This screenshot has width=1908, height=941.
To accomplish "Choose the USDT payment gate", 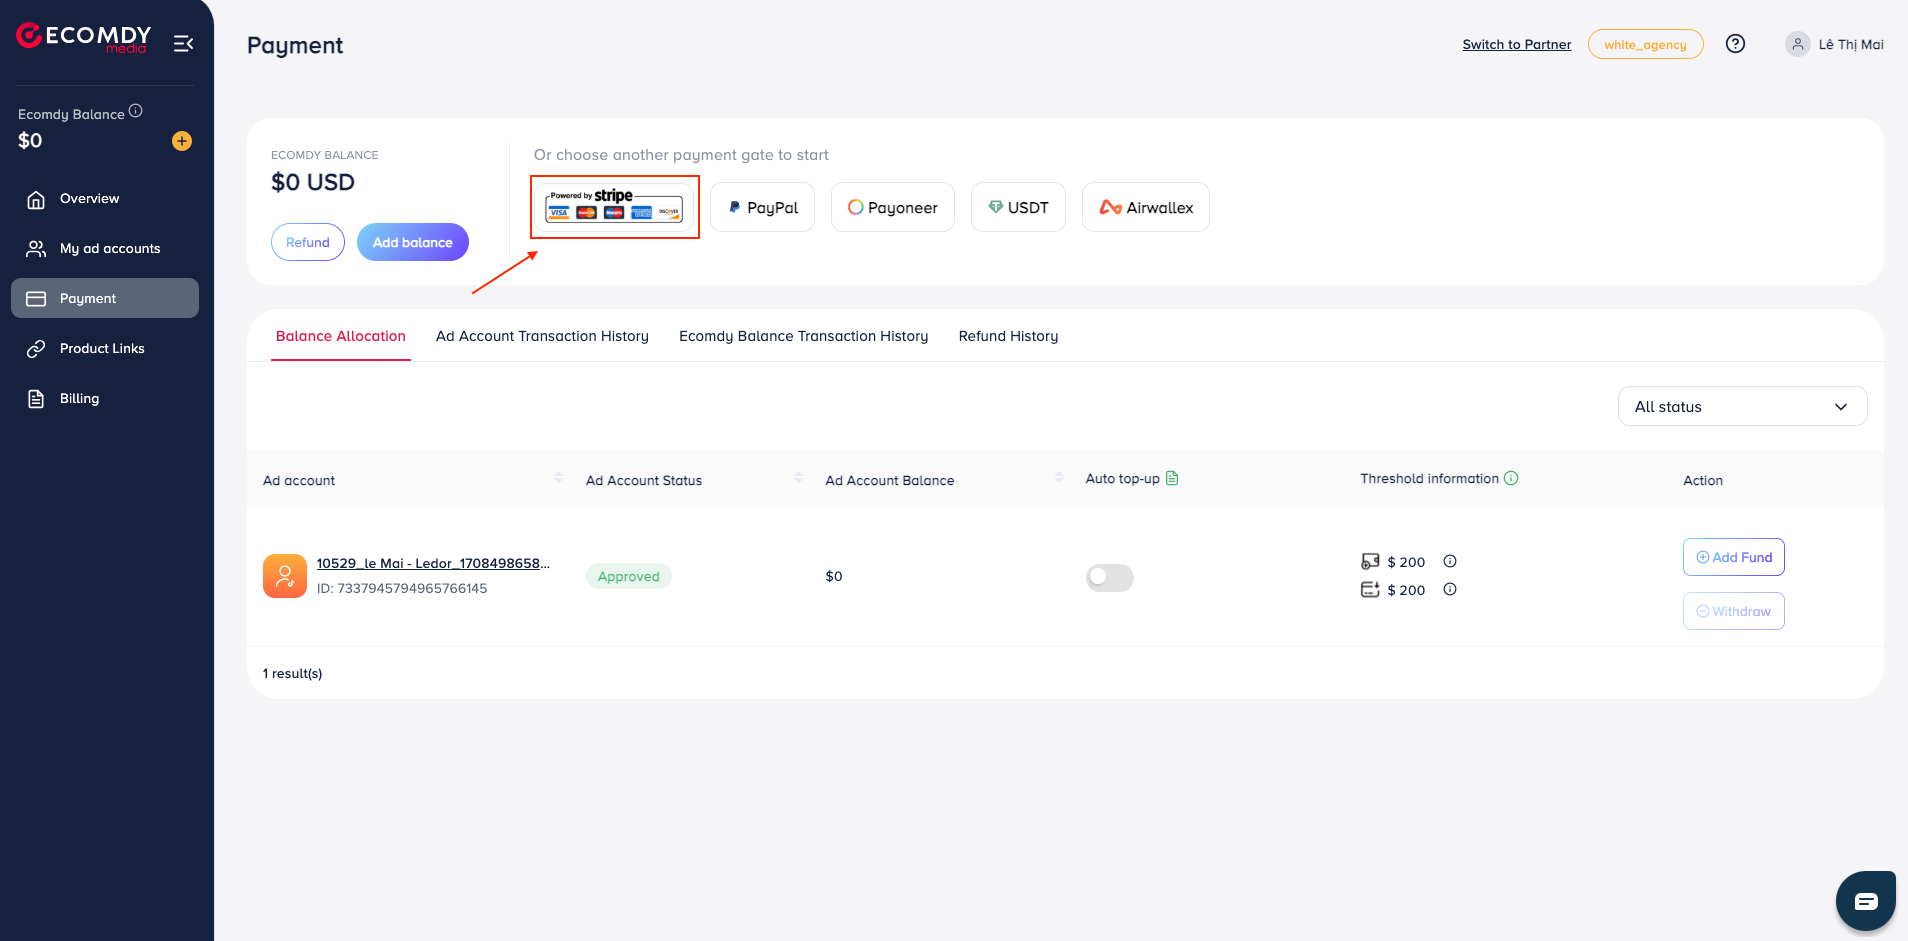I will [x=1018, y=207].
